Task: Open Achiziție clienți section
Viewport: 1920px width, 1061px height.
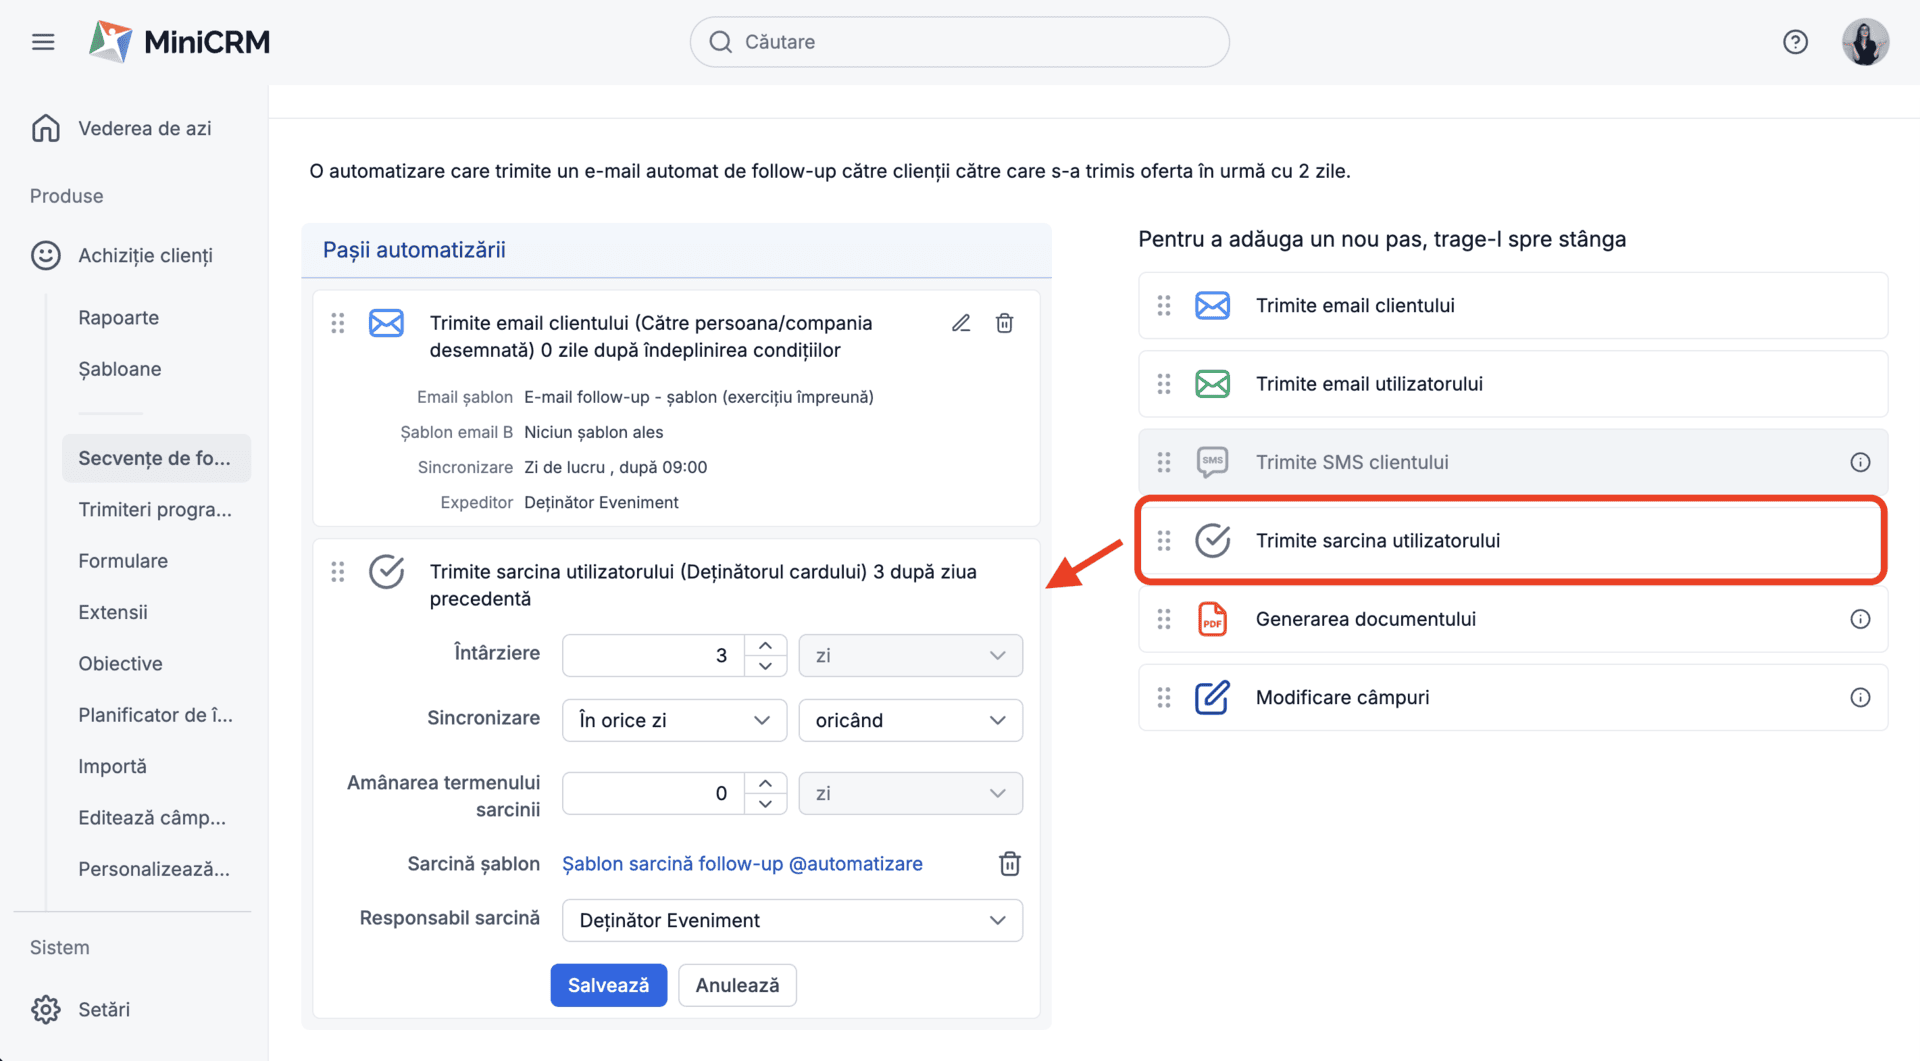Action: click(x=145, y=255)
